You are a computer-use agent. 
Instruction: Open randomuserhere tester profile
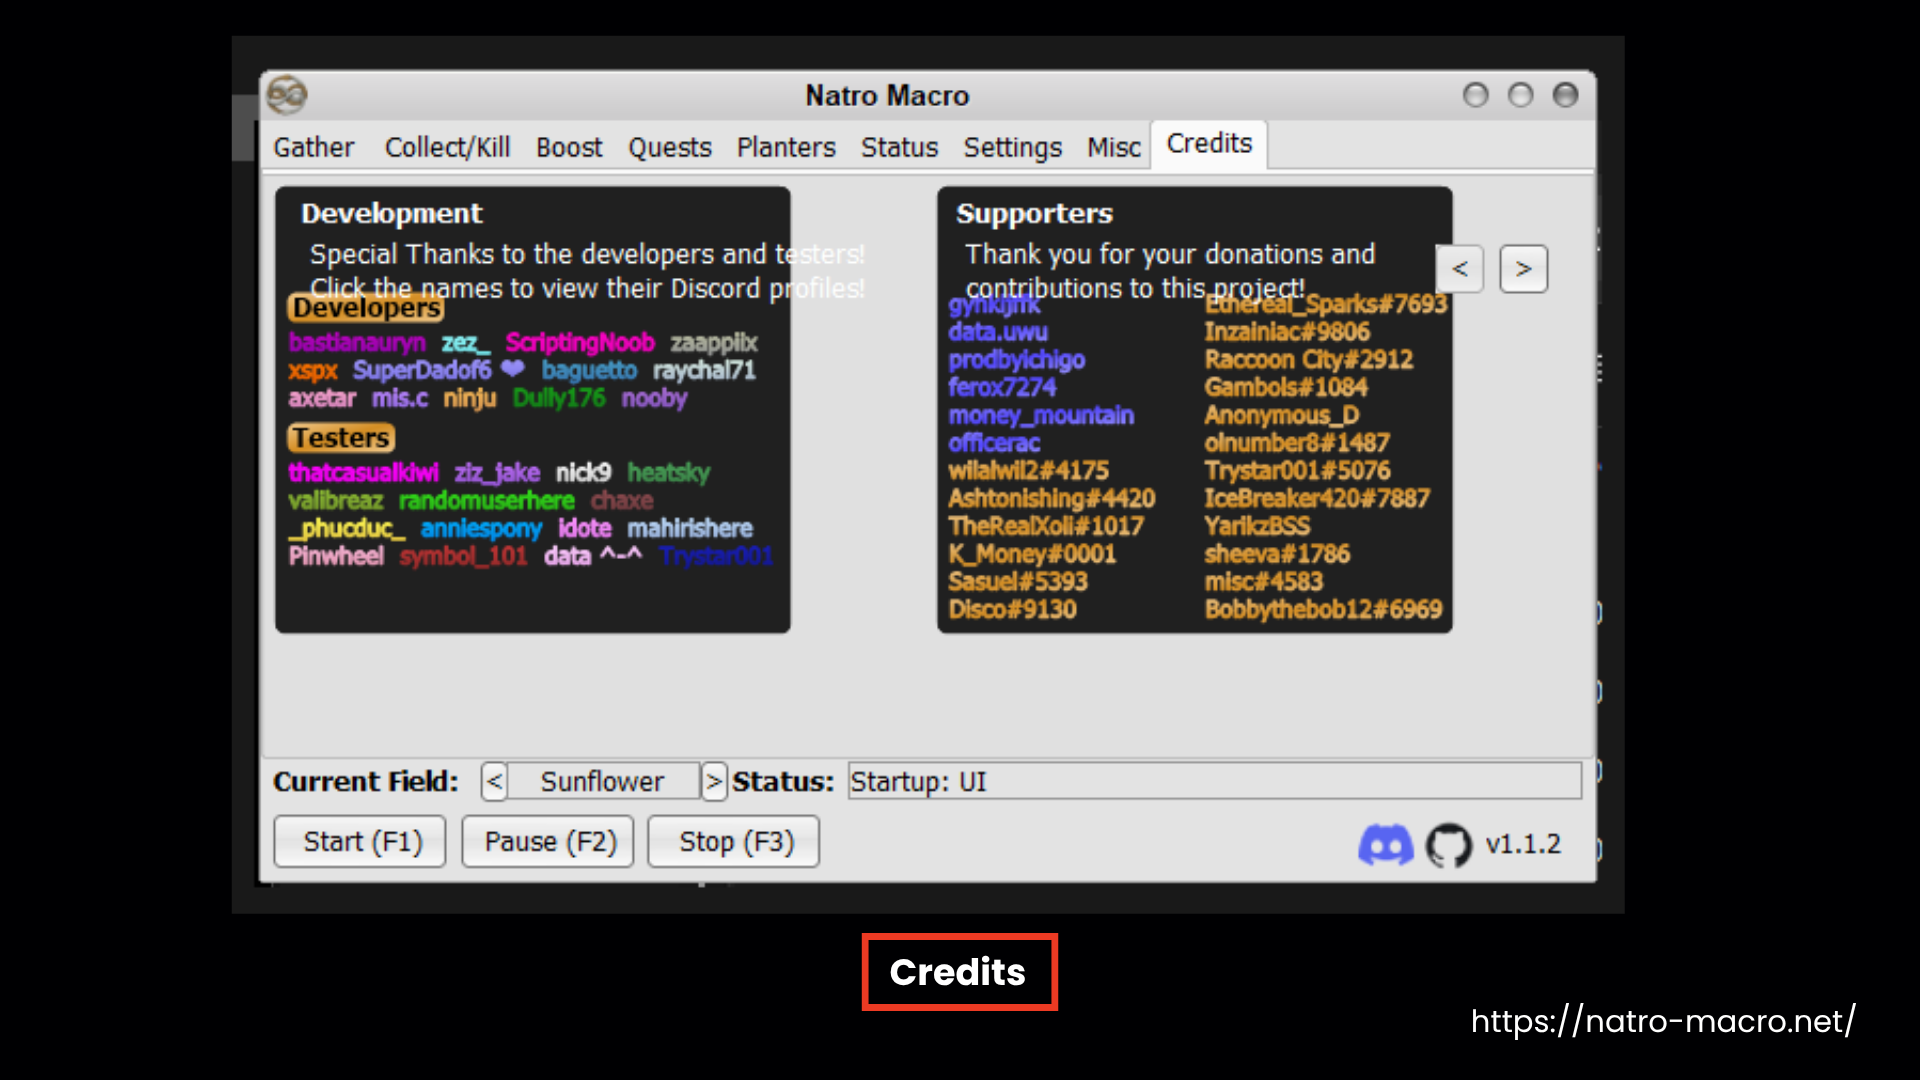tap(487, 500)
